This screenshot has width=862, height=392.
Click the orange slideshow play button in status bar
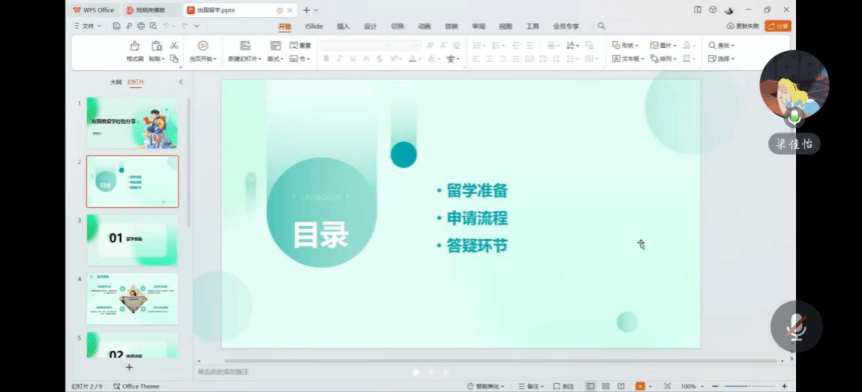point(640,387)
